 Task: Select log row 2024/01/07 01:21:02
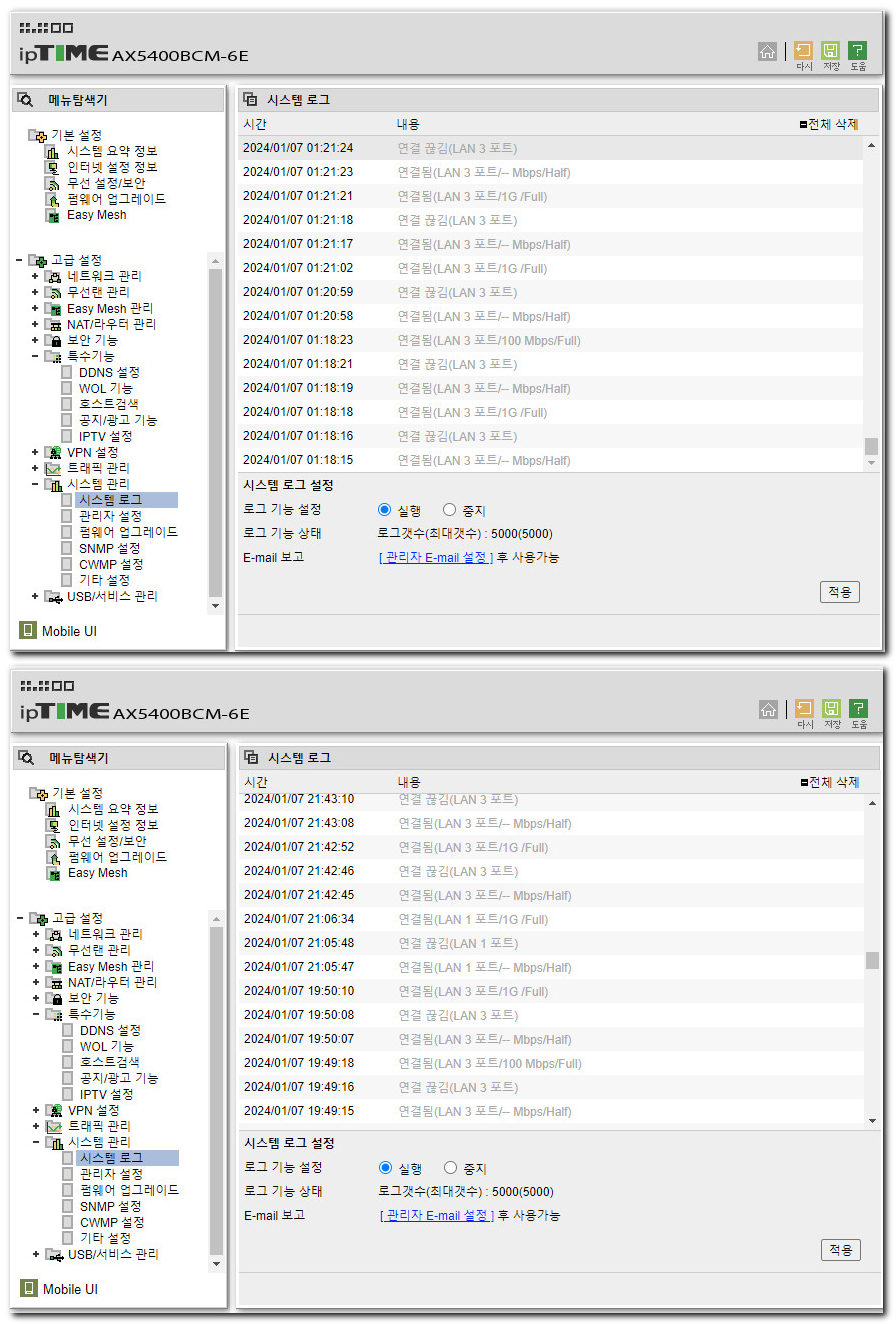click(x=550, y=268)
